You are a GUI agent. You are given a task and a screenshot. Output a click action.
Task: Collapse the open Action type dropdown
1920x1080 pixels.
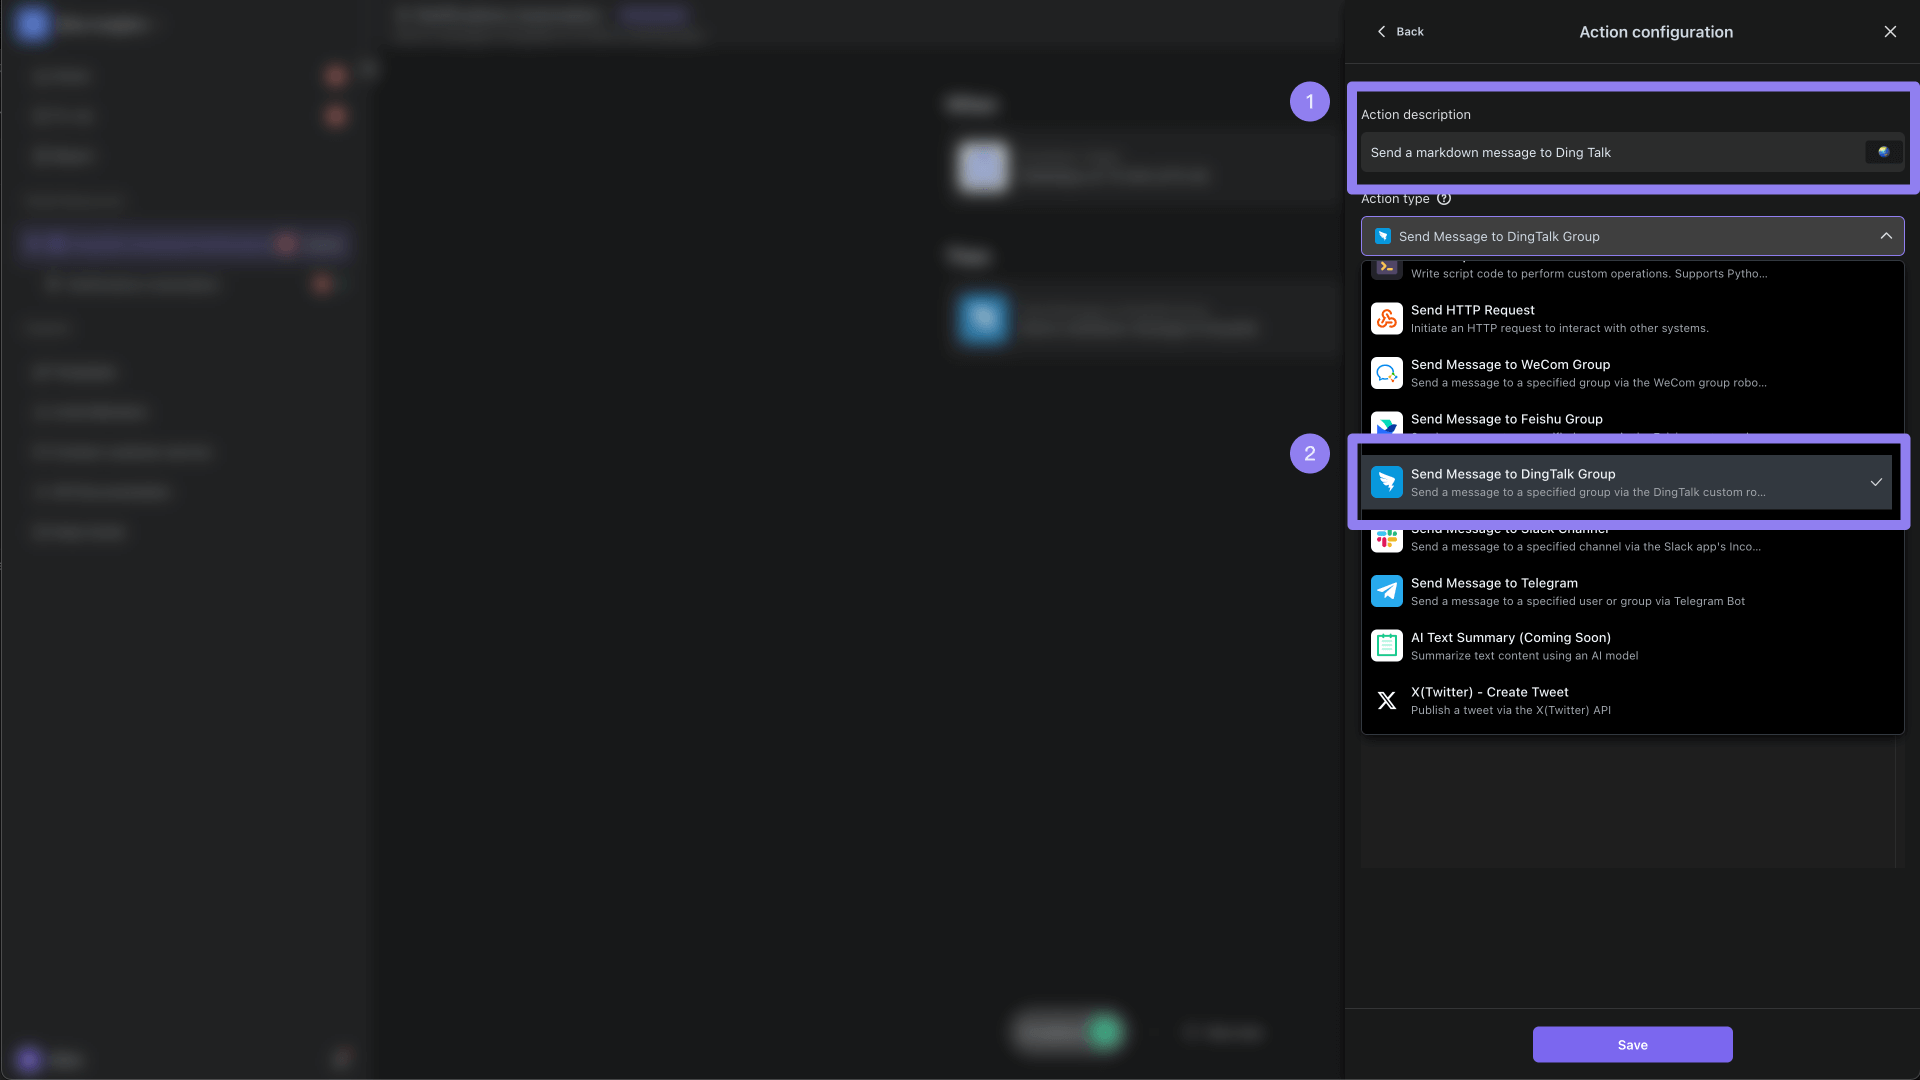(1887, 236)
